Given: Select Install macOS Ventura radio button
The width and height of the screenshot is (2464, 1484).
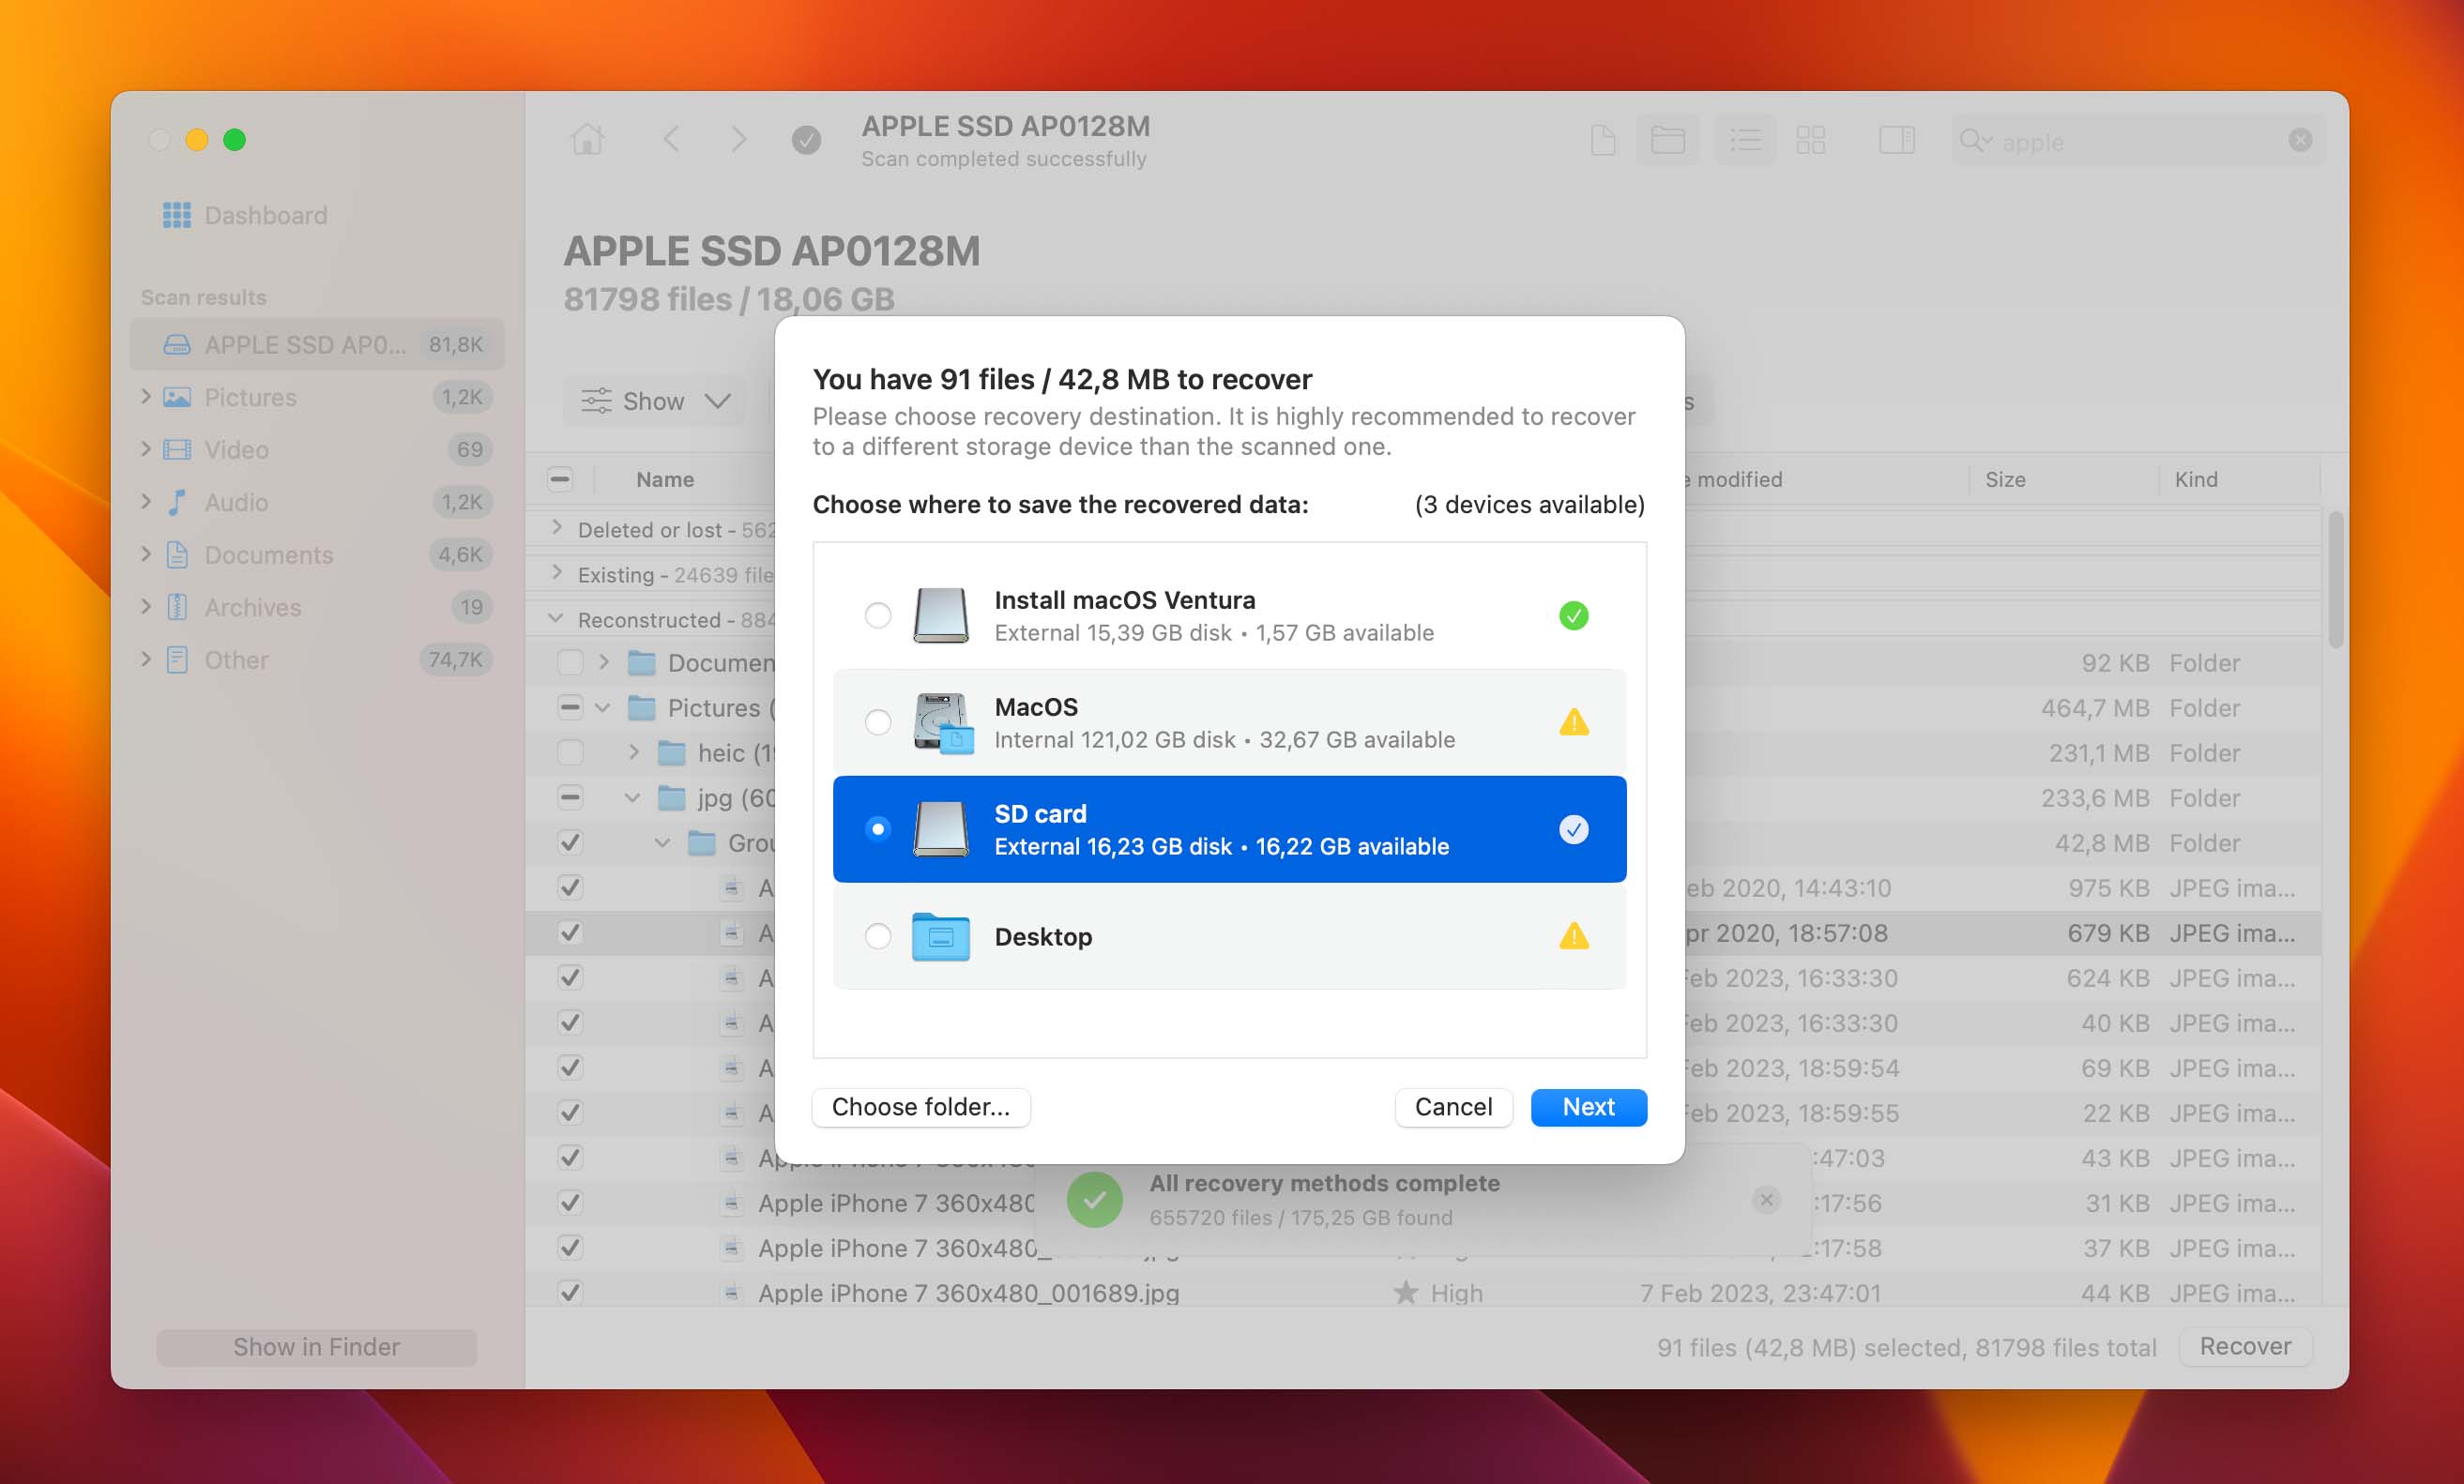Looking at the screenshot, I should (877, 615).
